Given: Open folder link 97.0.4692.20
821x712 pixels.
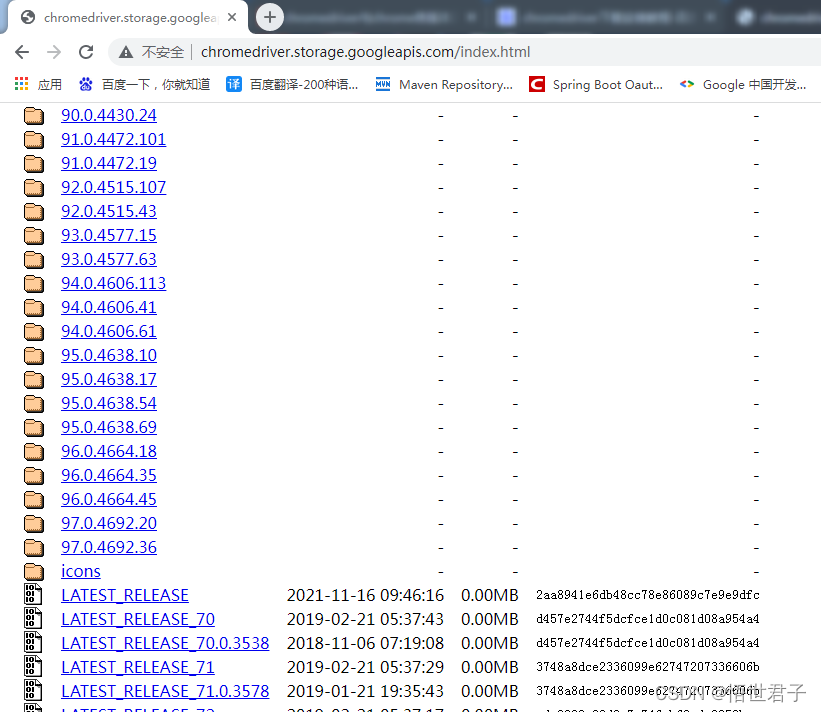Looking at the screenshot, I should 109,524.
